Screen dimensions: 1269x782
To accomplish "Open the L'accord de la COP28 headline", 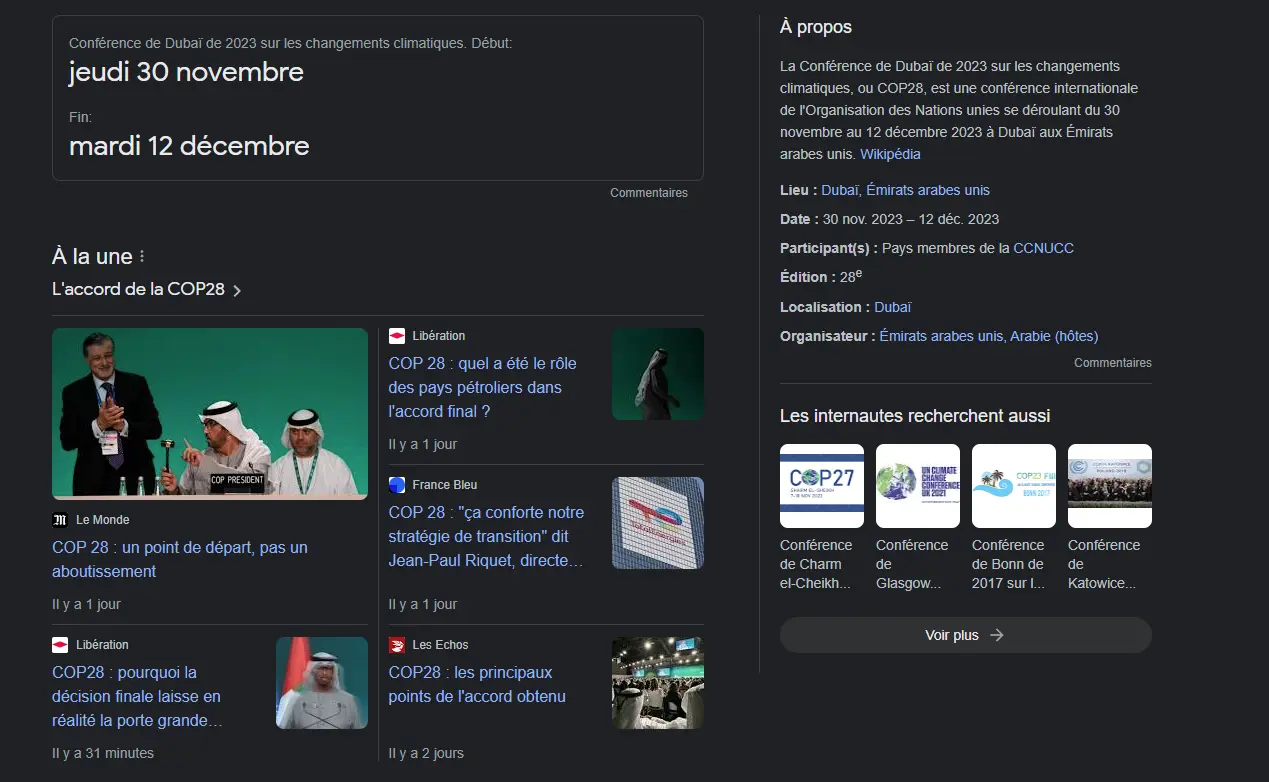I will click(139, 289).
